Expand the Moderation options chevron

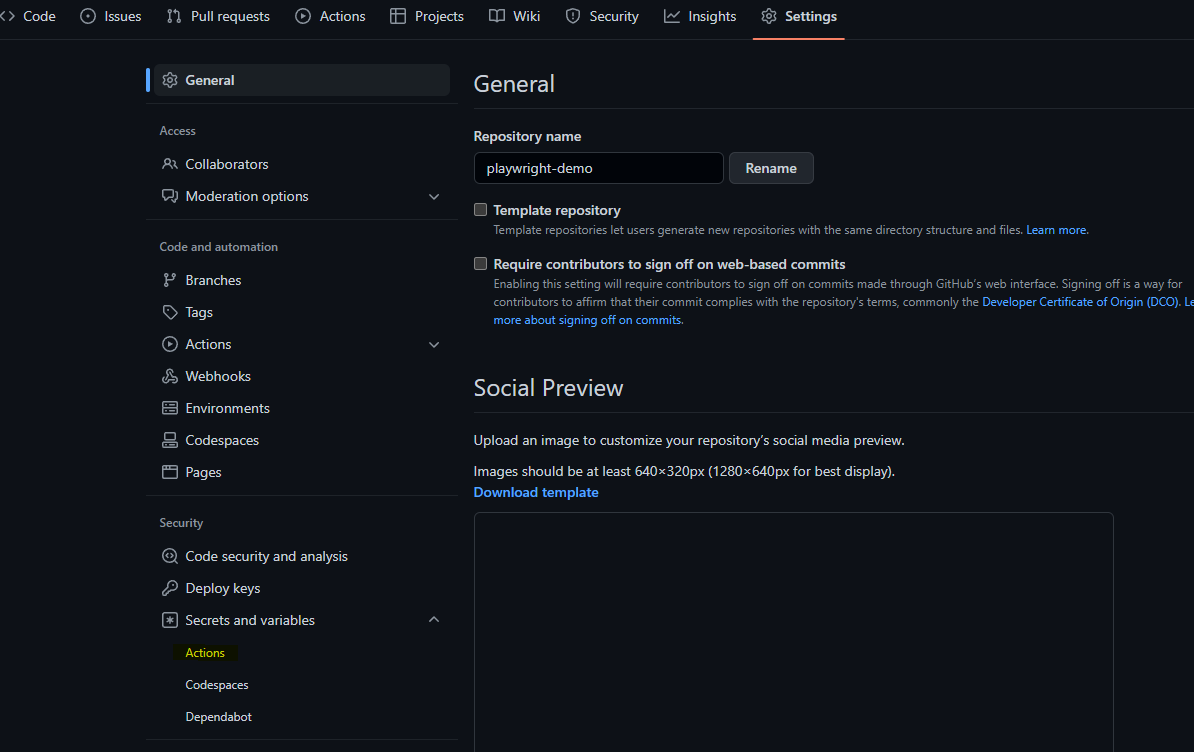tap(434, 196)
